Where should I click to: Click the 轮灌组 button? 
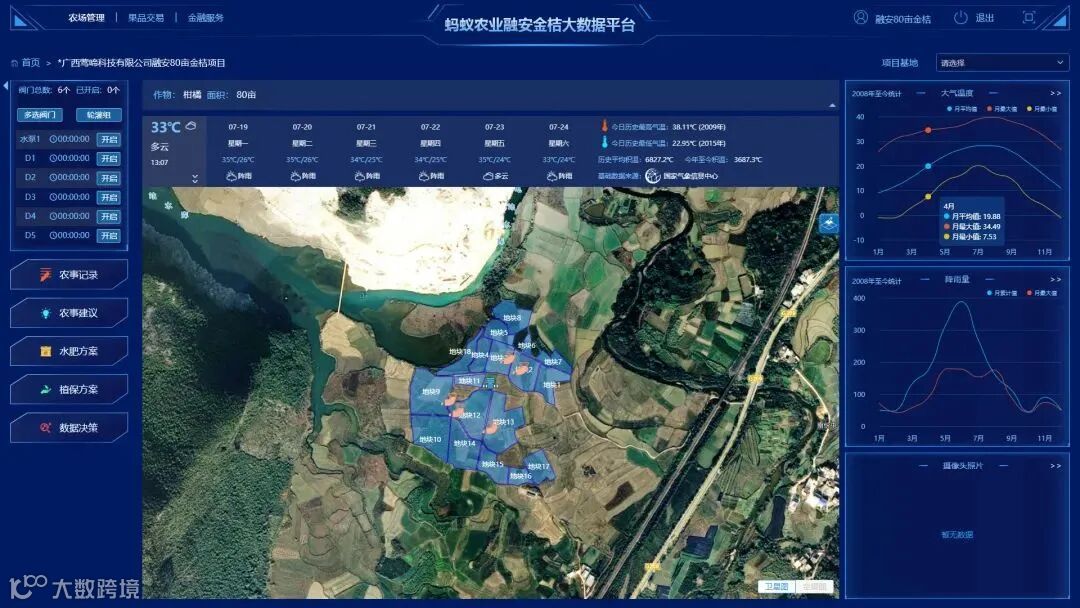pos(98,115)
